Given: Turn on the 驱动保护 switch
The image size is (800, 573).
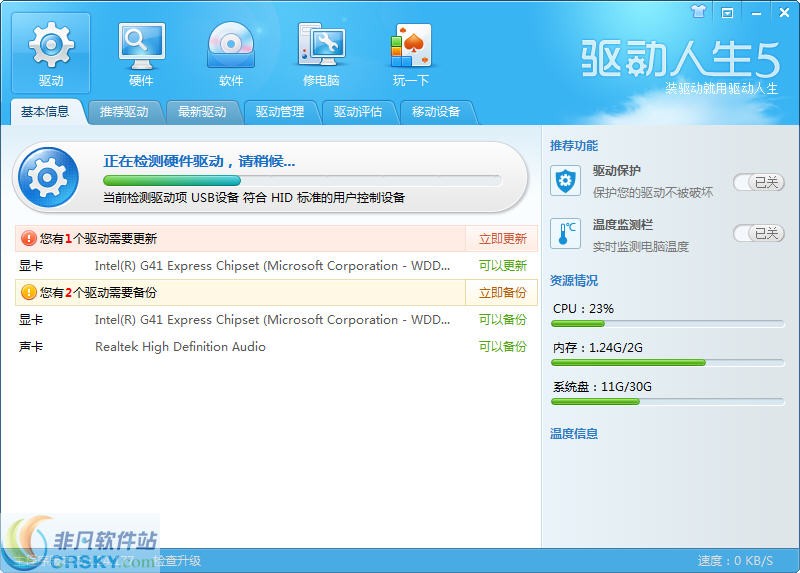Looking at the screenshot, I should point(759,182).
